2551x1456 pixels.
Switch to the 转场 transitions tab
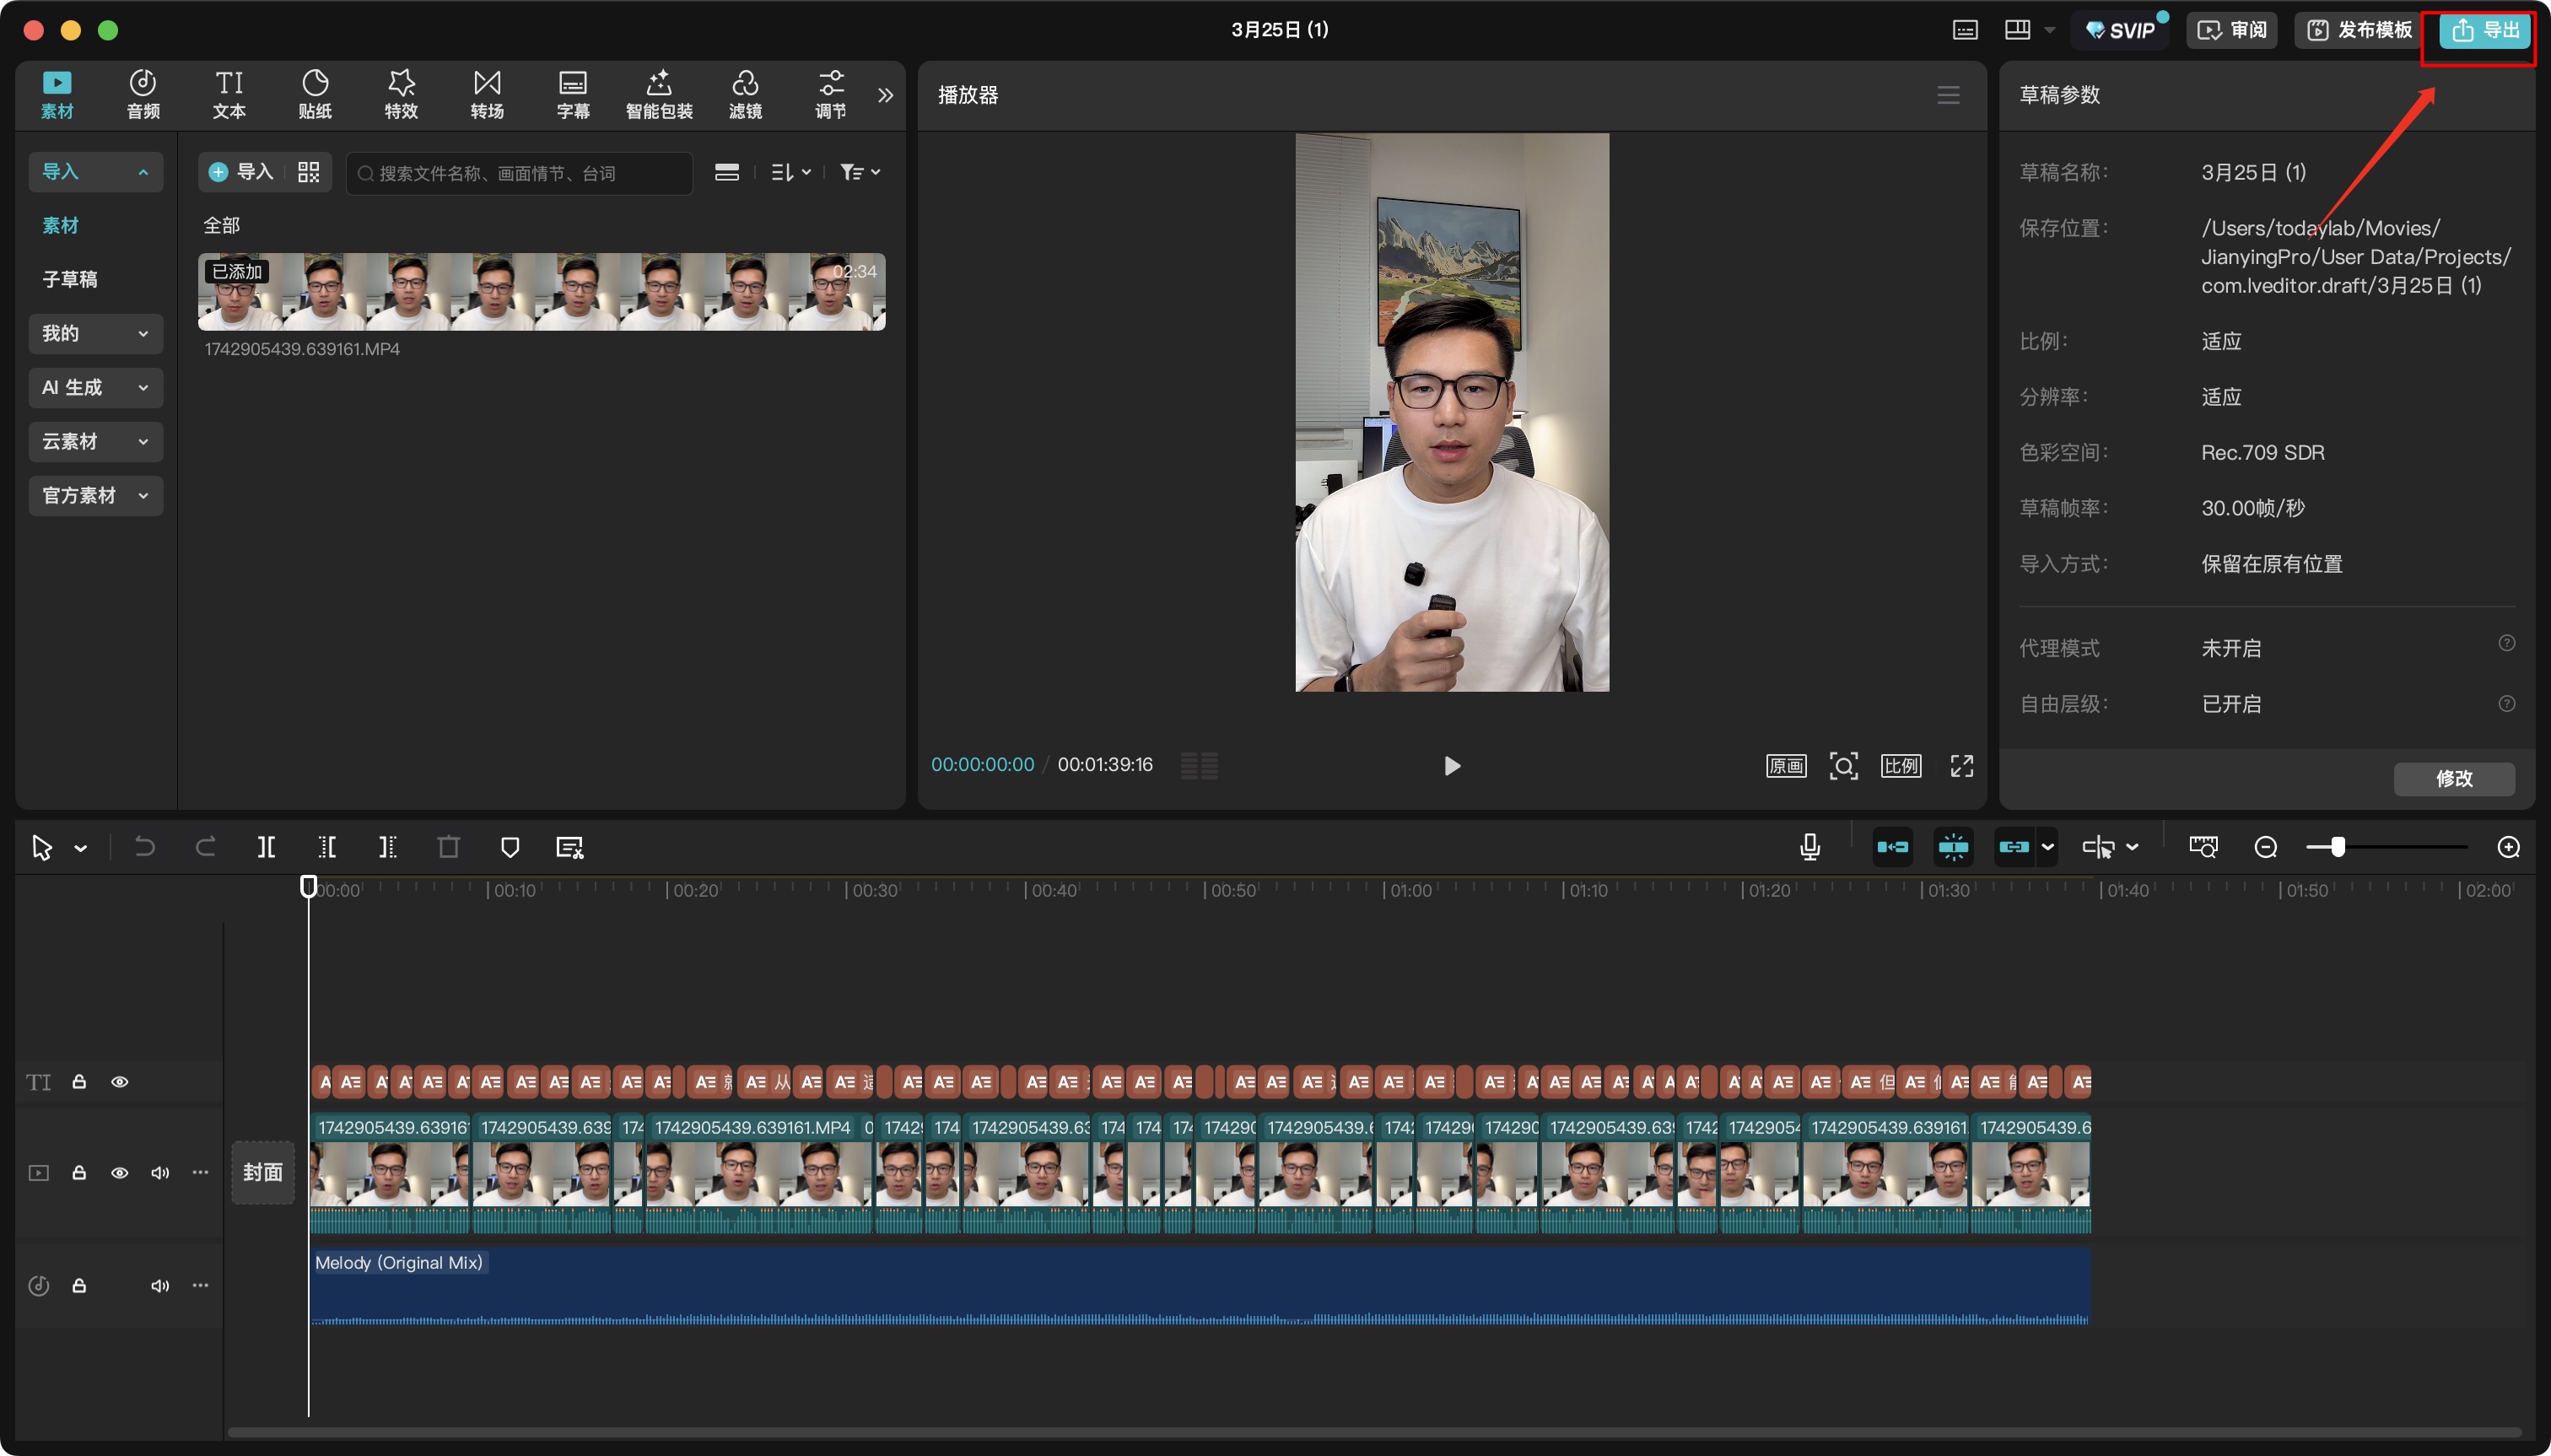click(487, 94)
